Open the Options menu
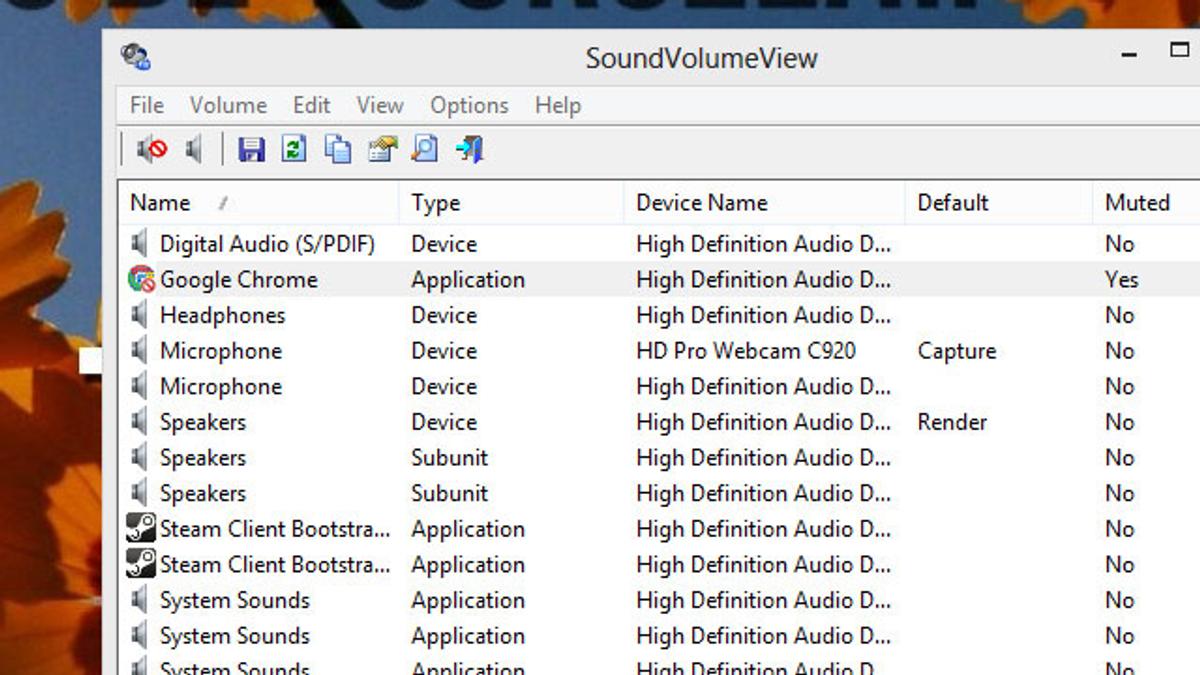Image resolution: width=1200 pixels, height=675 pixels. point(469,105)
